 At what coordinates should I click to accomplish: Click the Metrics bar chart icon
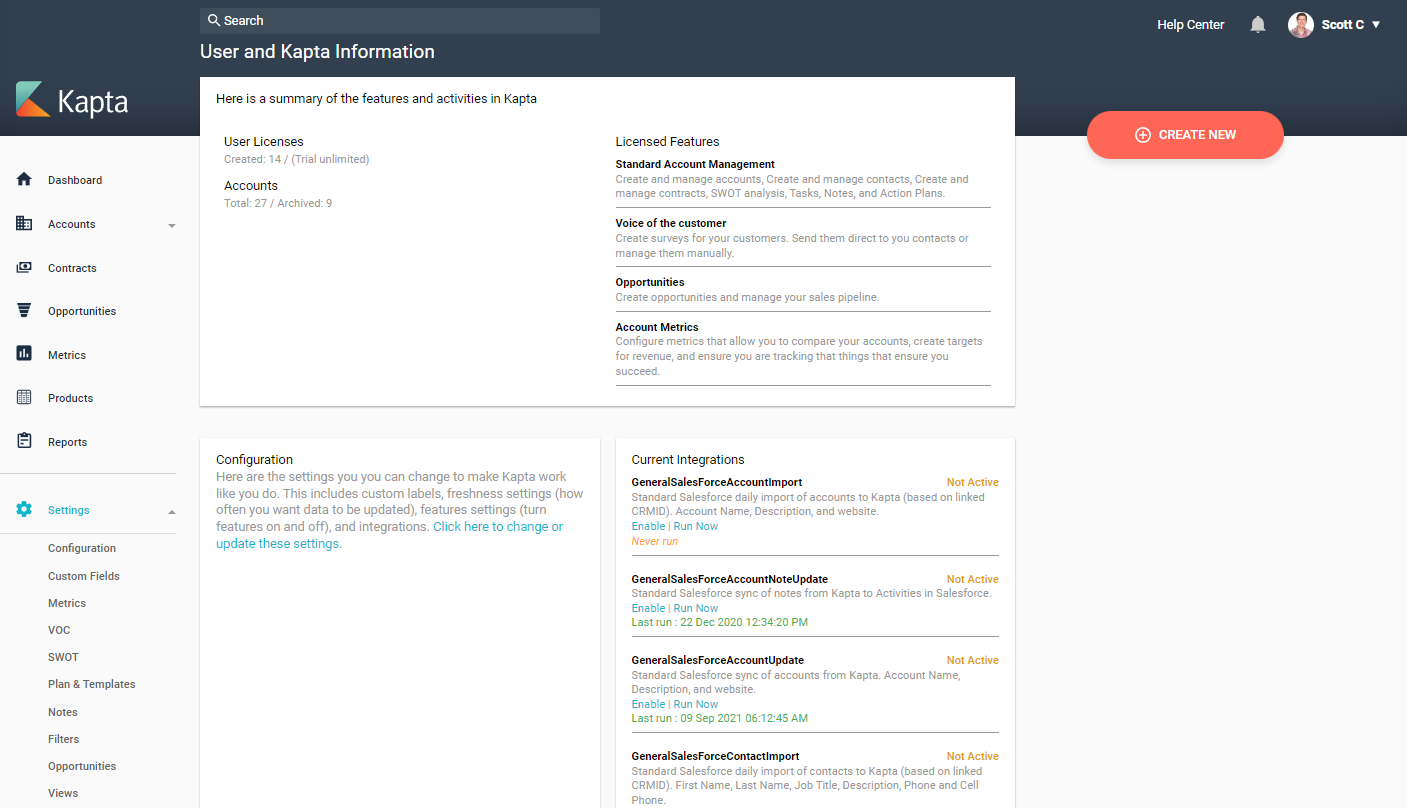click(24, 354)
